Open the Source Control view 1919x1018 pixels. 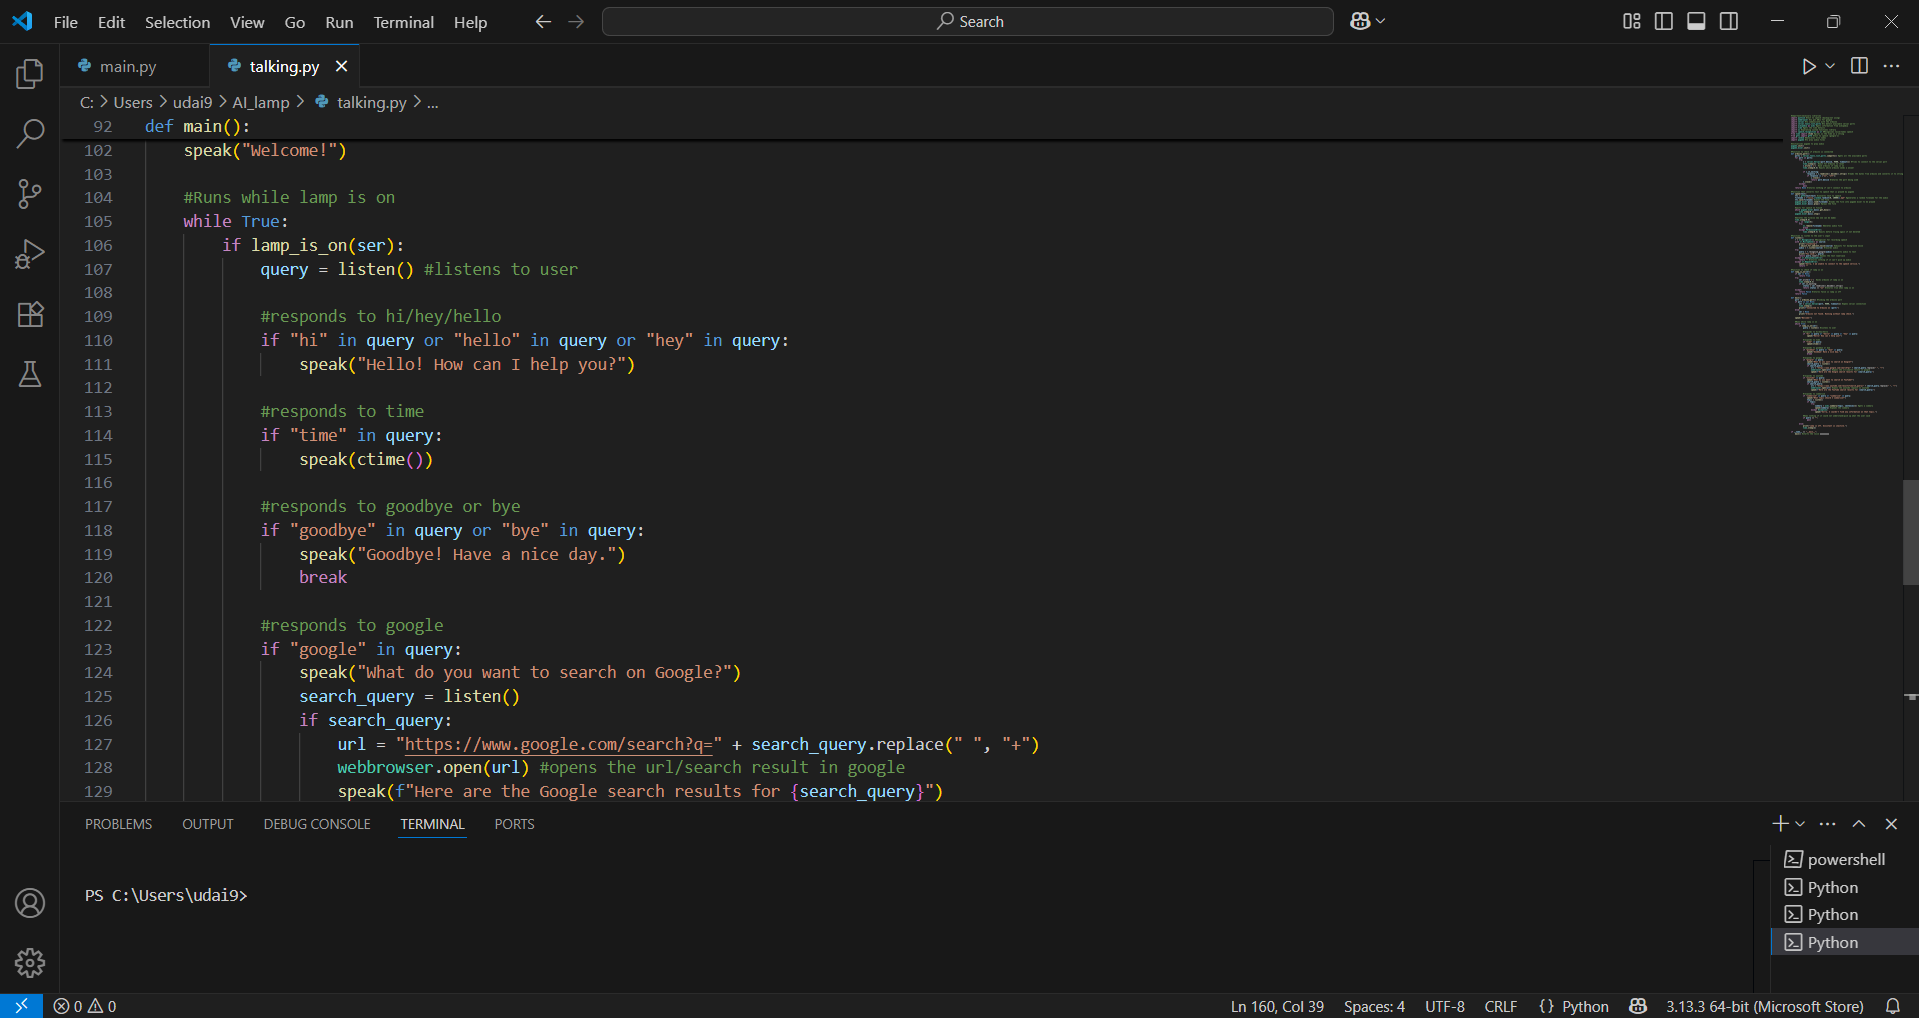coord(30,194)
